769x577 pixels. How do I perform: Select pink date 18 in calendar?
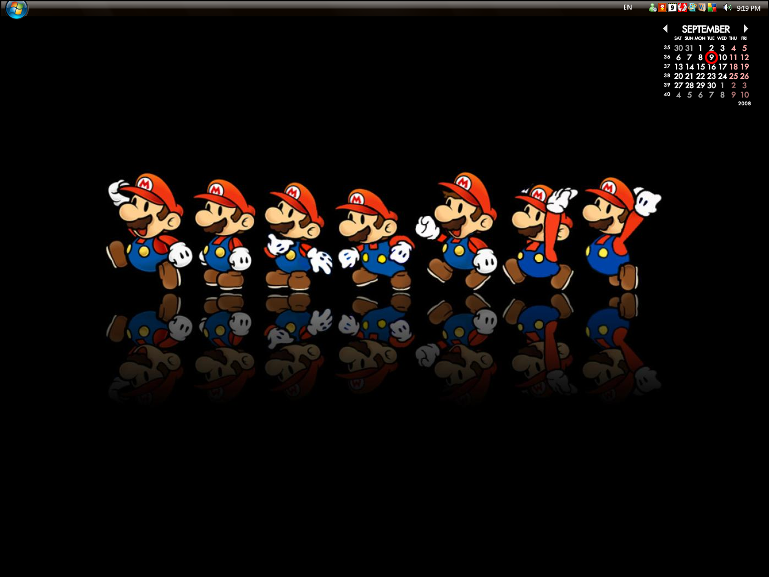[x=734, y=67]
